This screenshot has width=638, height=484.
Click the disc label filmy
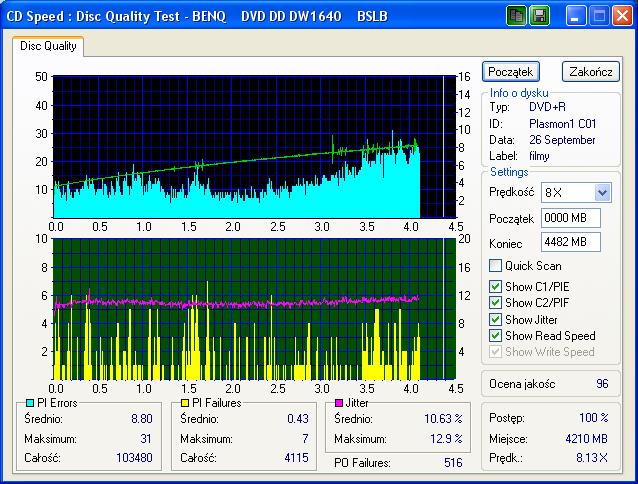tap(539, 156)
